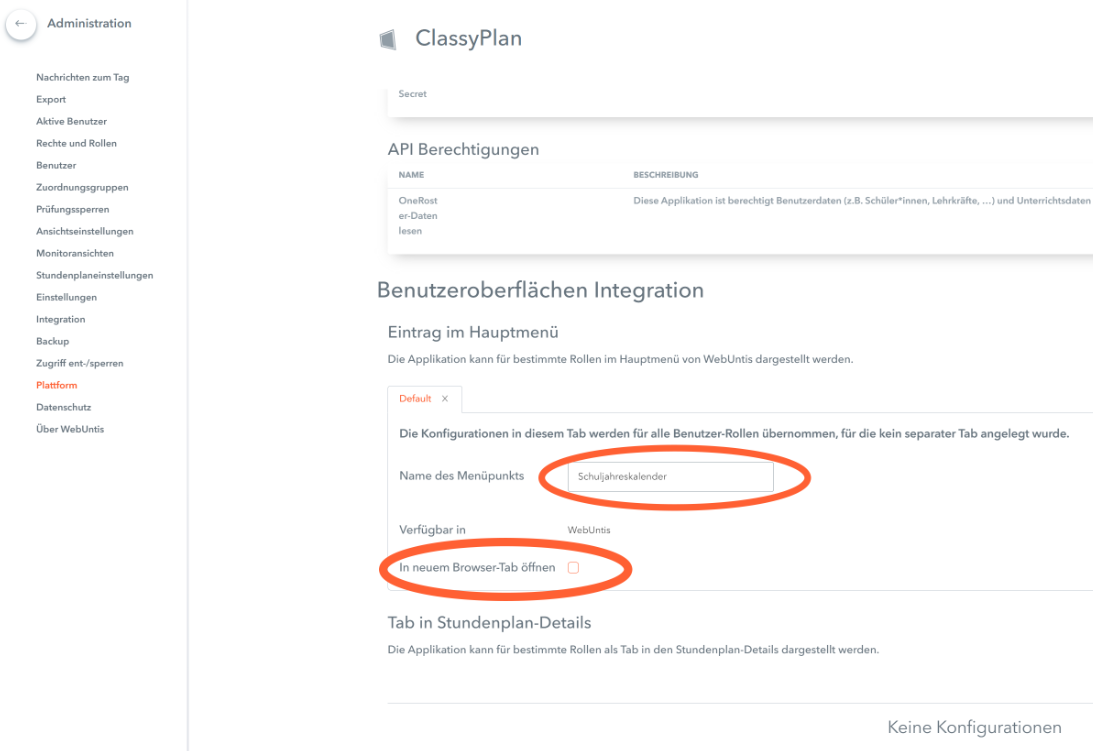Open 'Über WebUntis' page
Screen dimensions: 1093x751
[x=70, y=429]
